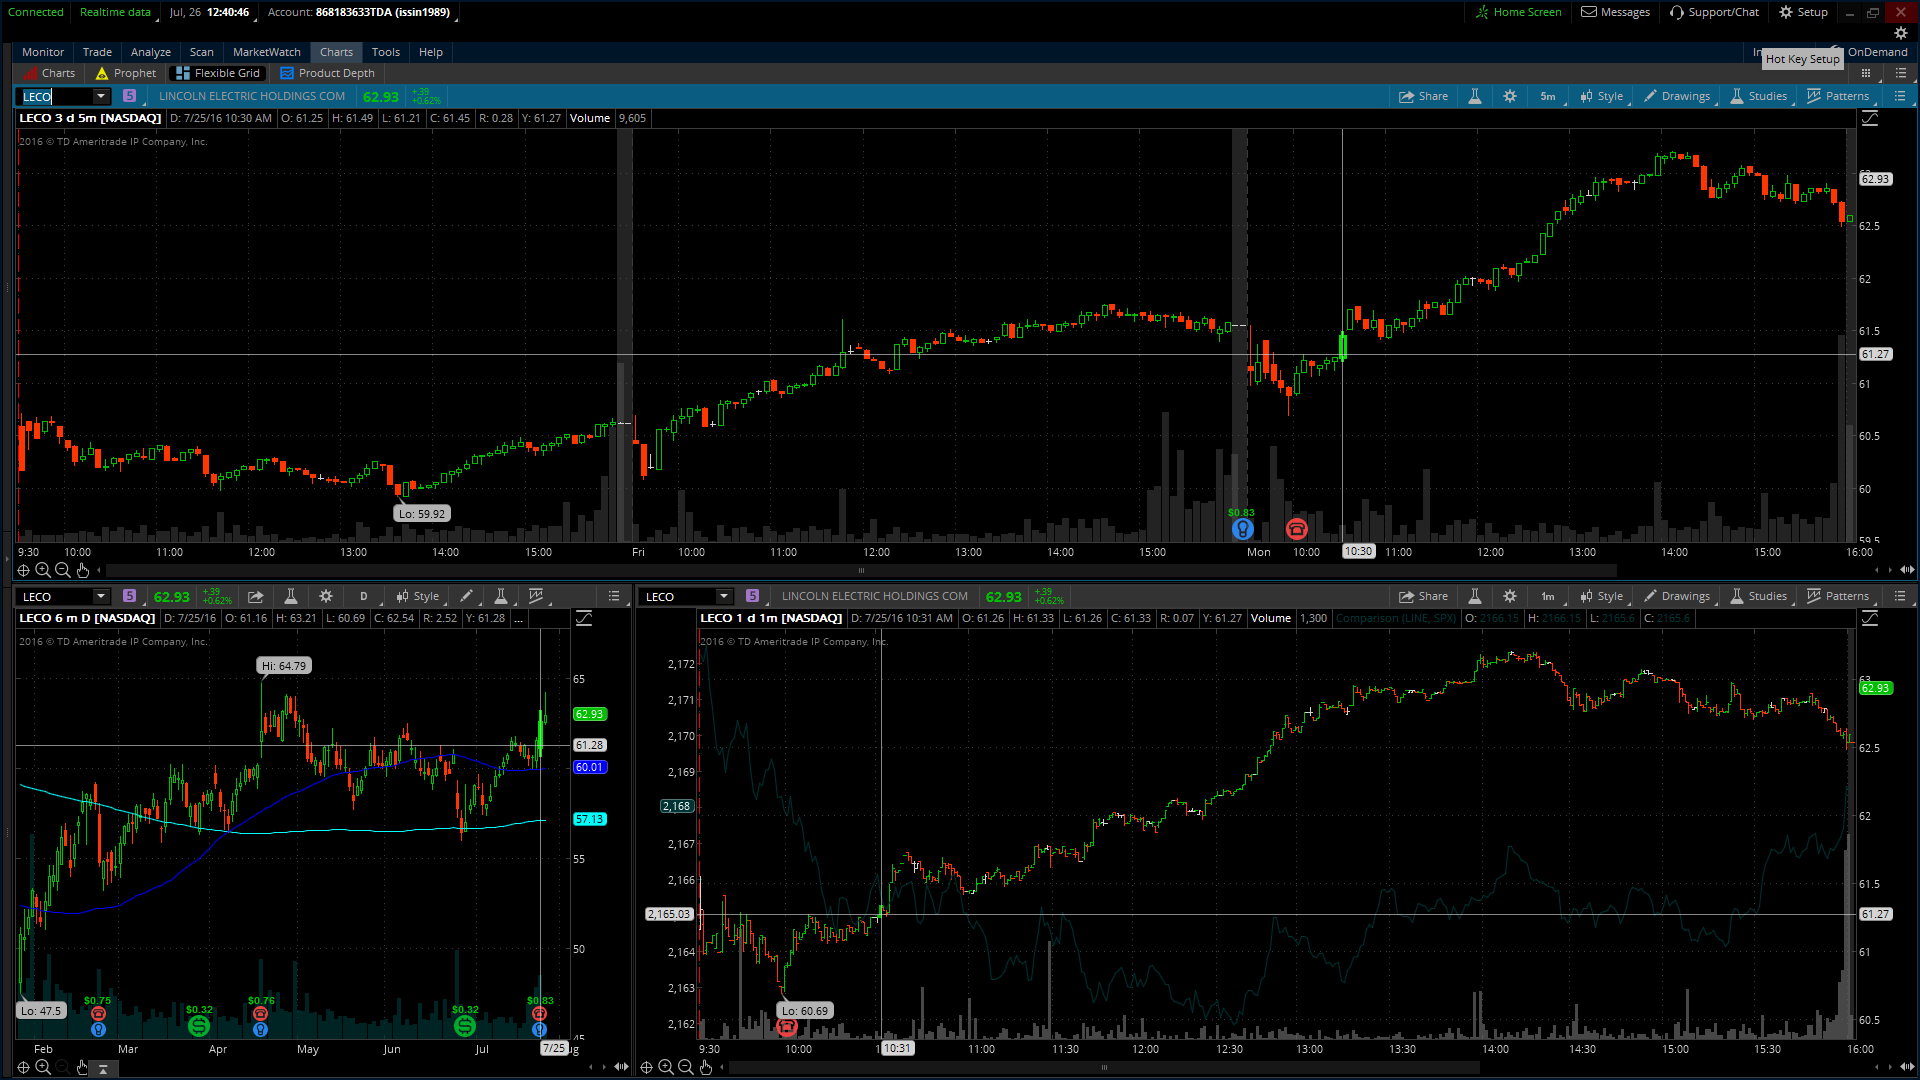Click the purple clipboard link 5 icon in top chart

tap(129, 96)
